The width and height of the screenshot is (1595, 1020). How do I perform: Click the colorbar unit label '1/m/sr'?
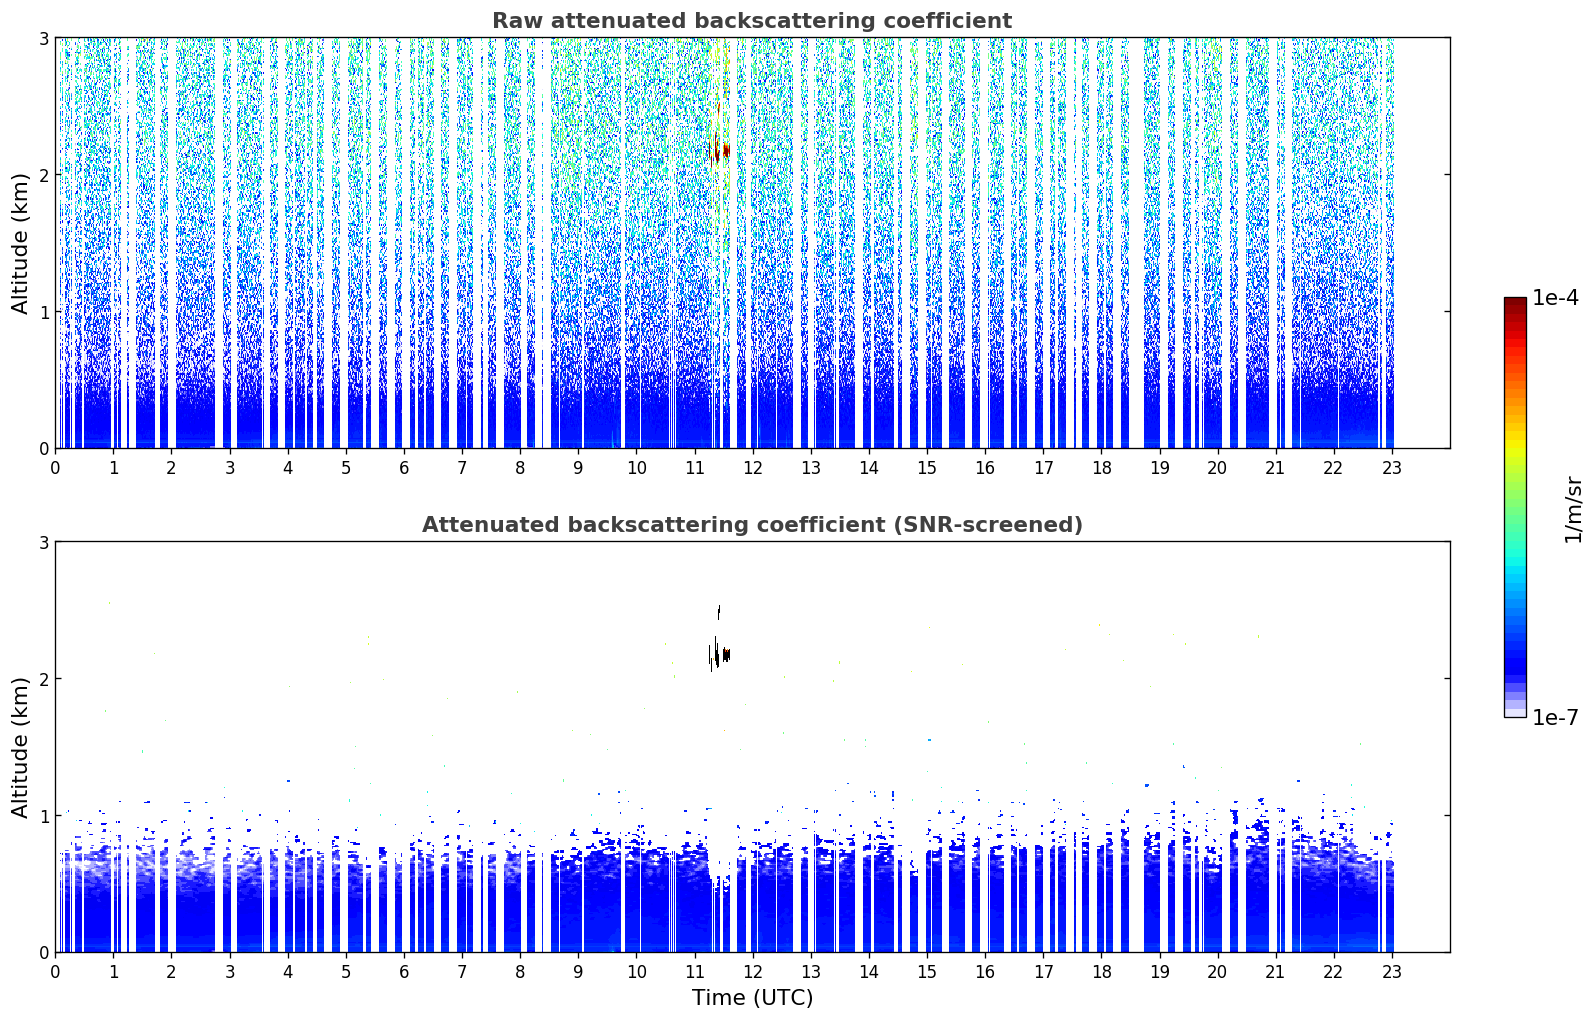click(1573, 508)
